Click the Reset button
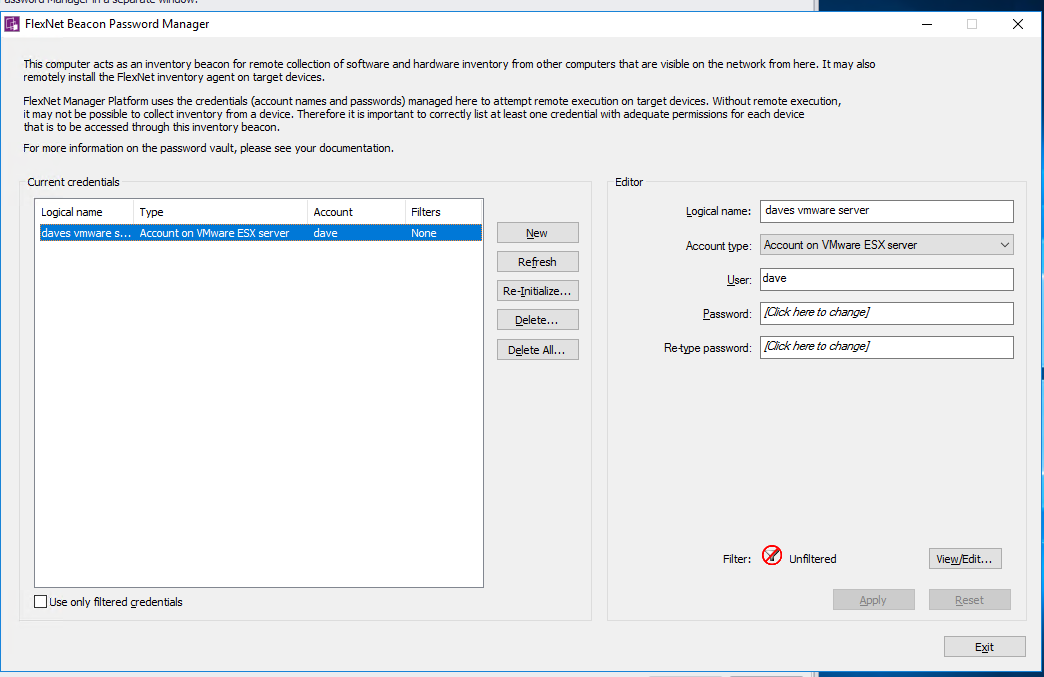1044x677 pixels. click(969, 600)
